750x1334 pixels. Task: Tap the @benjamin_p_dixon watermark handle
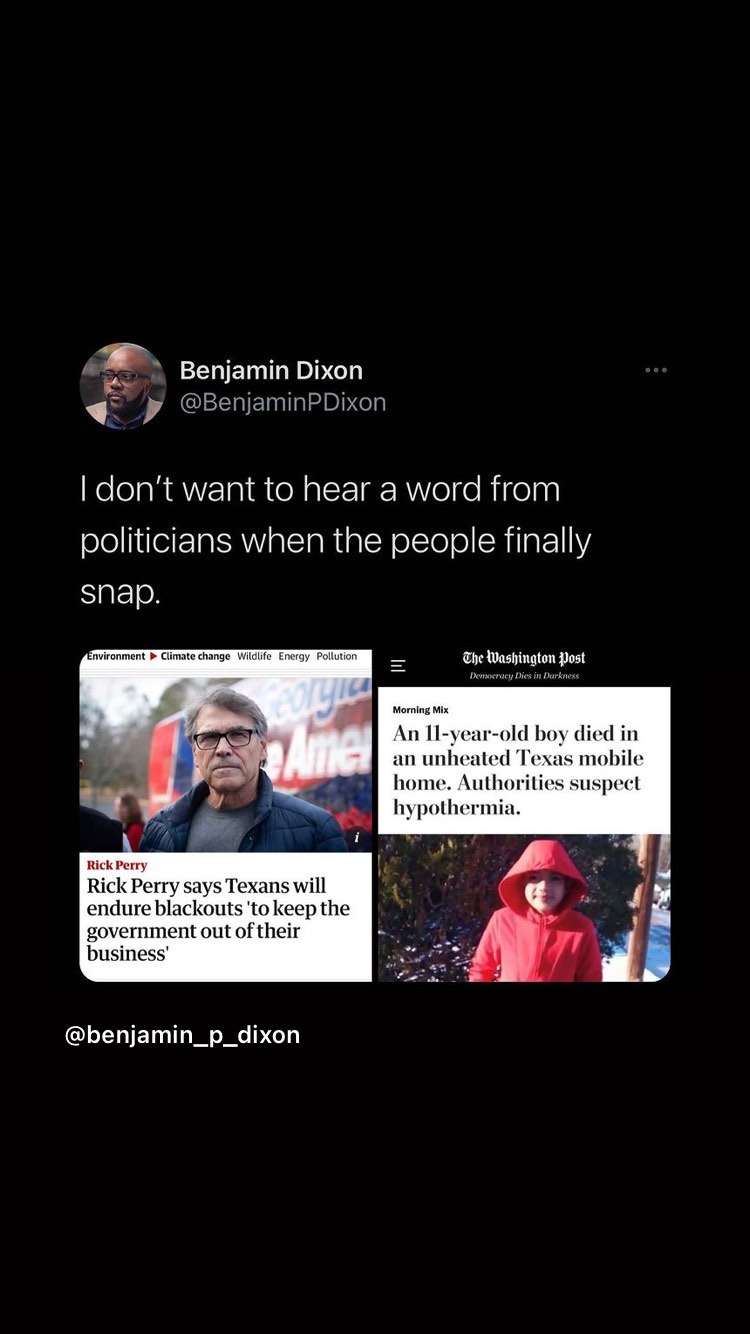tap(182, 1035)
